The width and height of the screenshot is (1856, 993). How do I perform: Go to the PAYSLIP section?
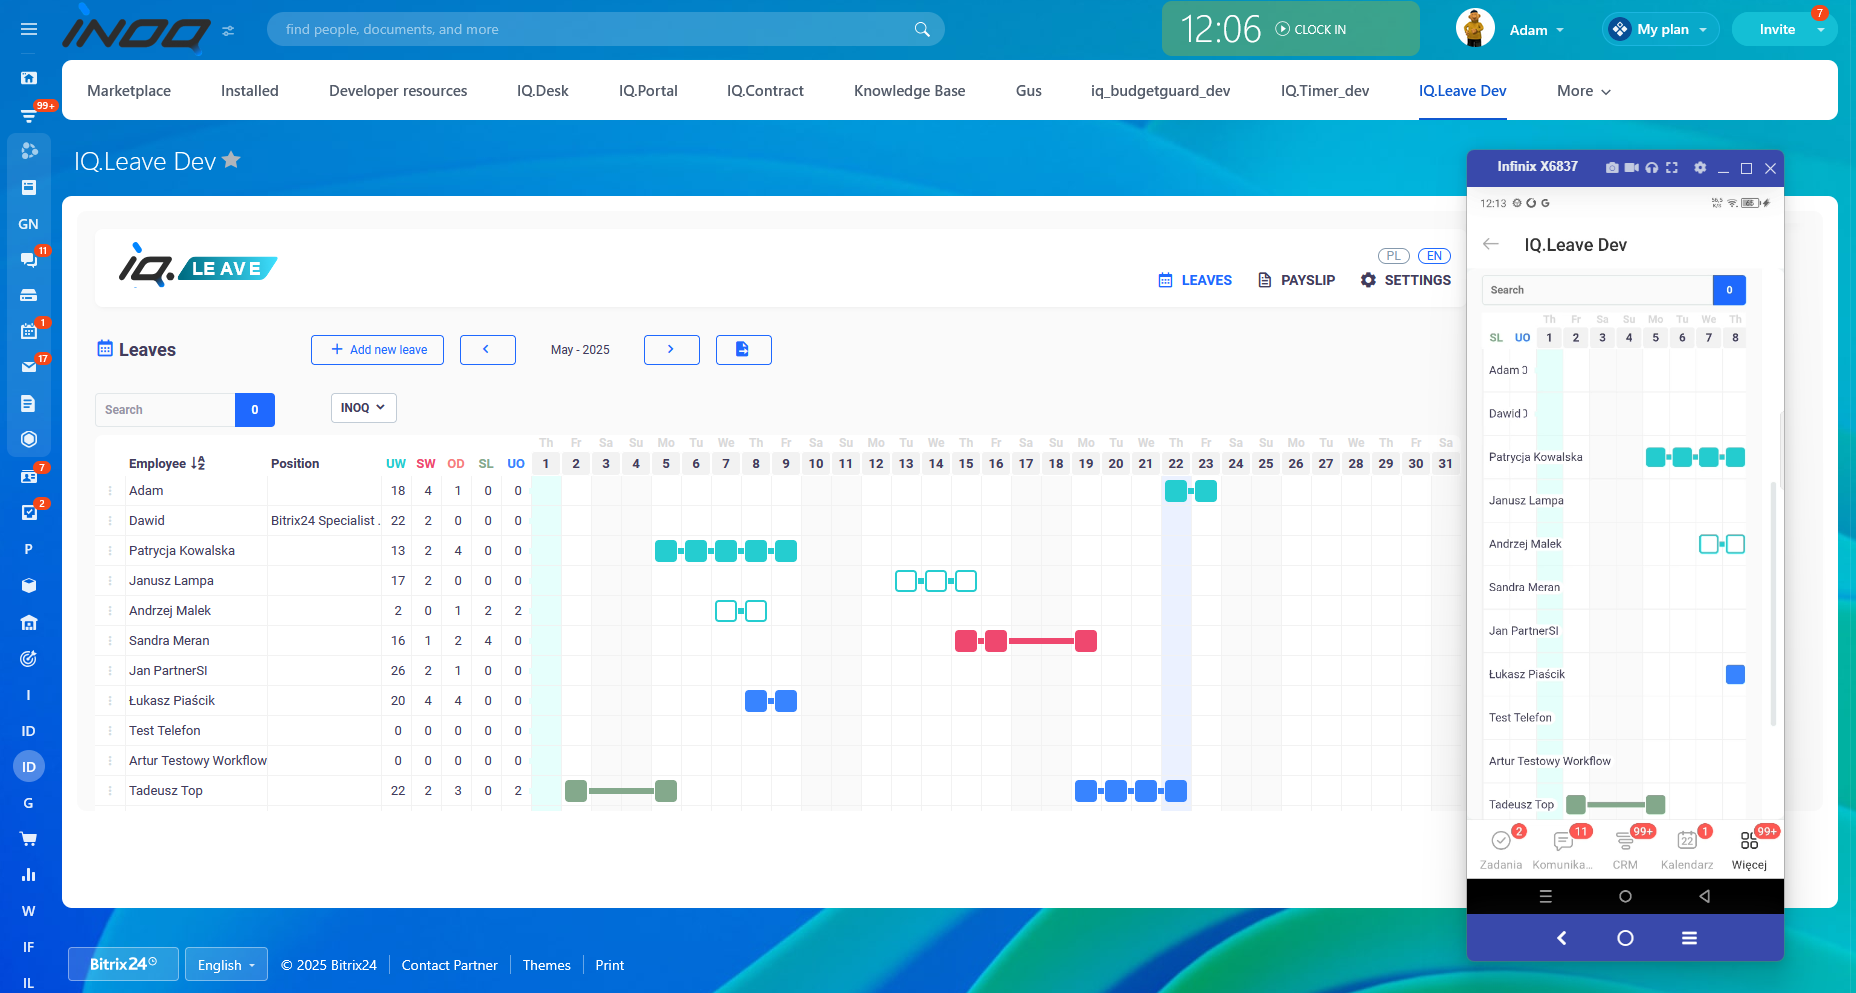(1296, 280)
